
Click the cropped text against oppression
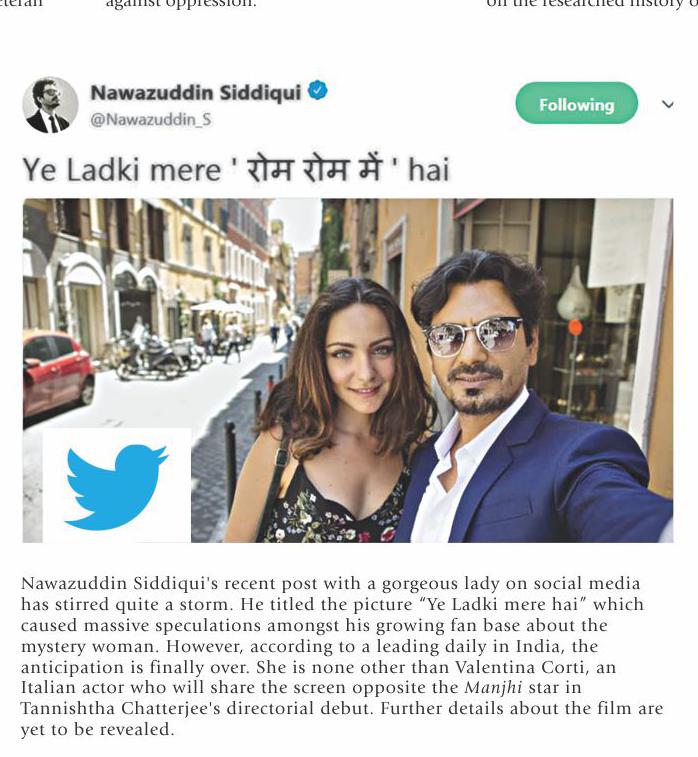[x=181, y=4]
